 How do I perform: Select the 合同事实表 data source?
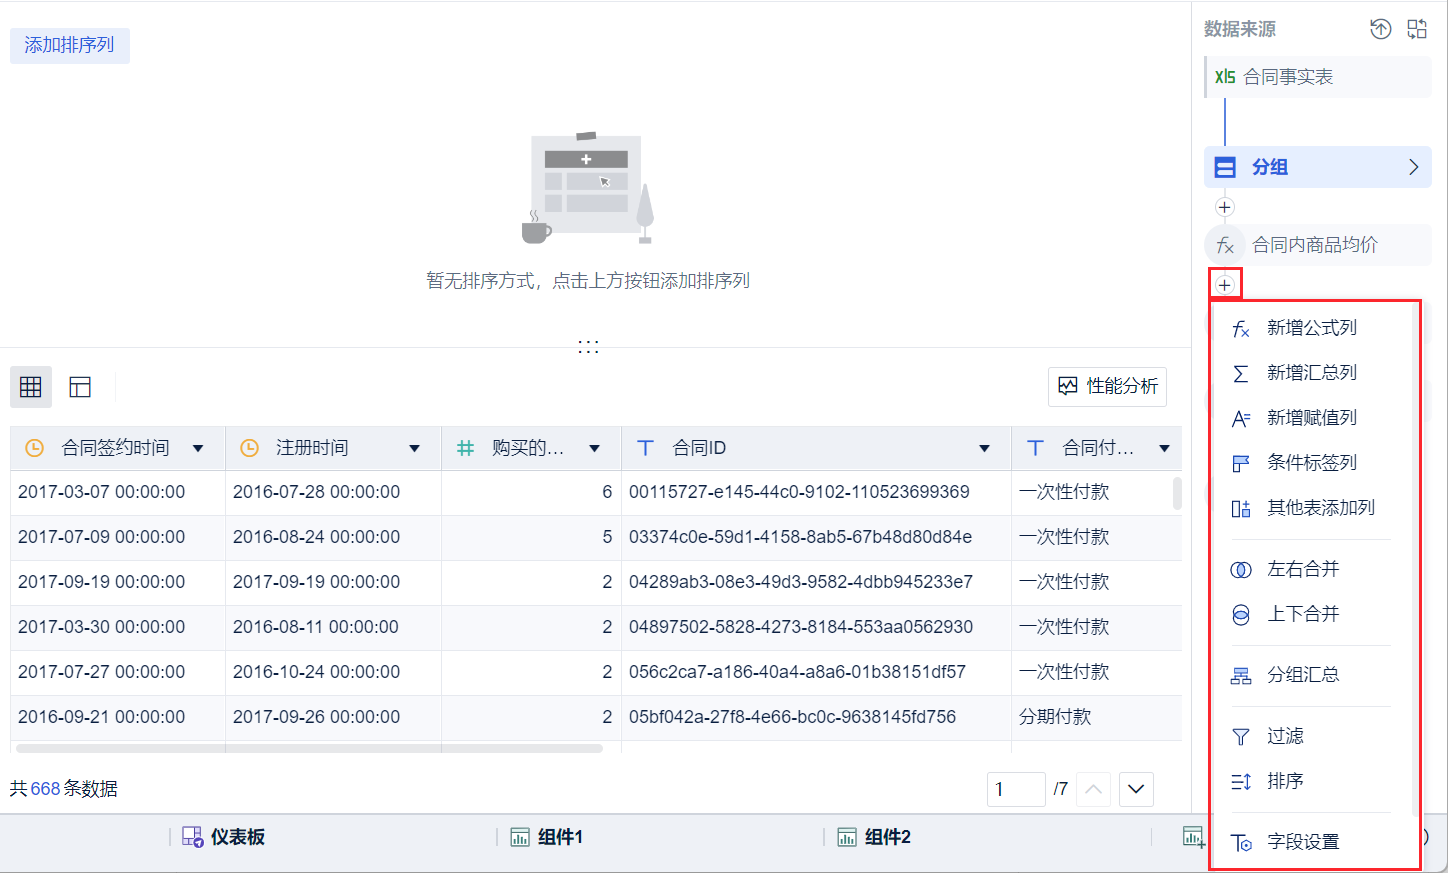tap(1318, 77)
